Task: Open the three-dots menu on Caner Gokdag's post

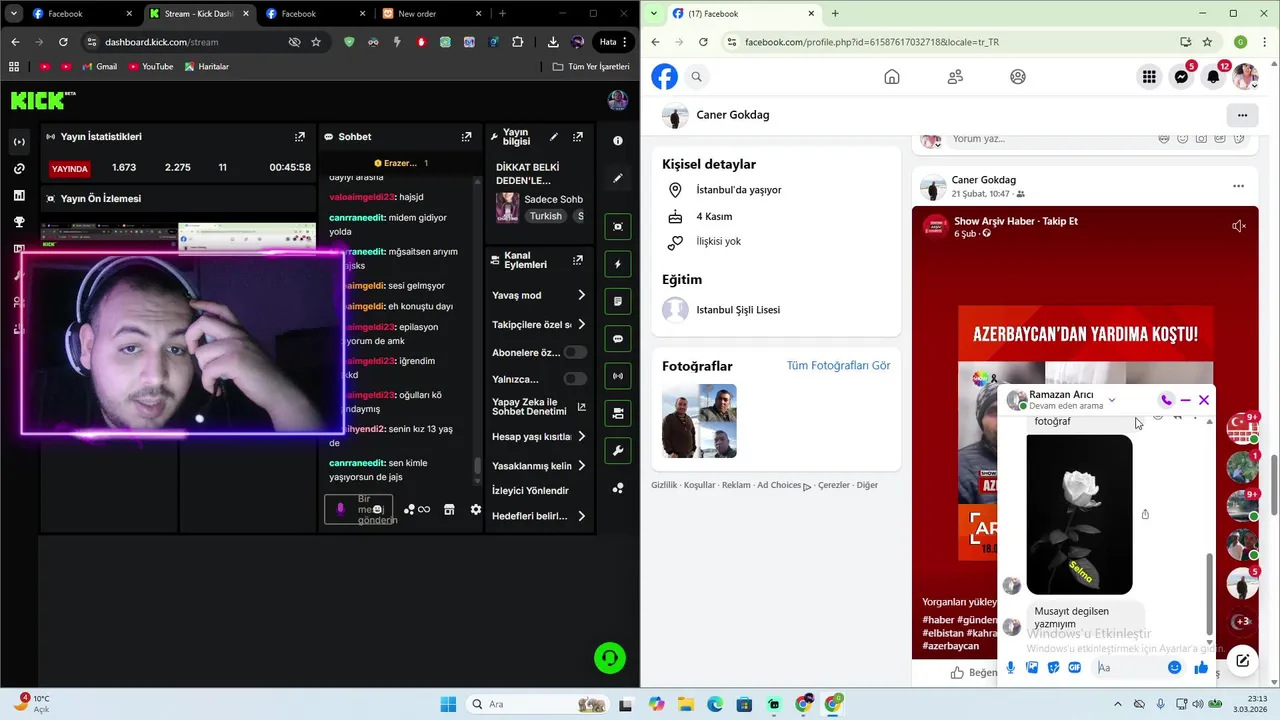Action: pos(1238,186)
